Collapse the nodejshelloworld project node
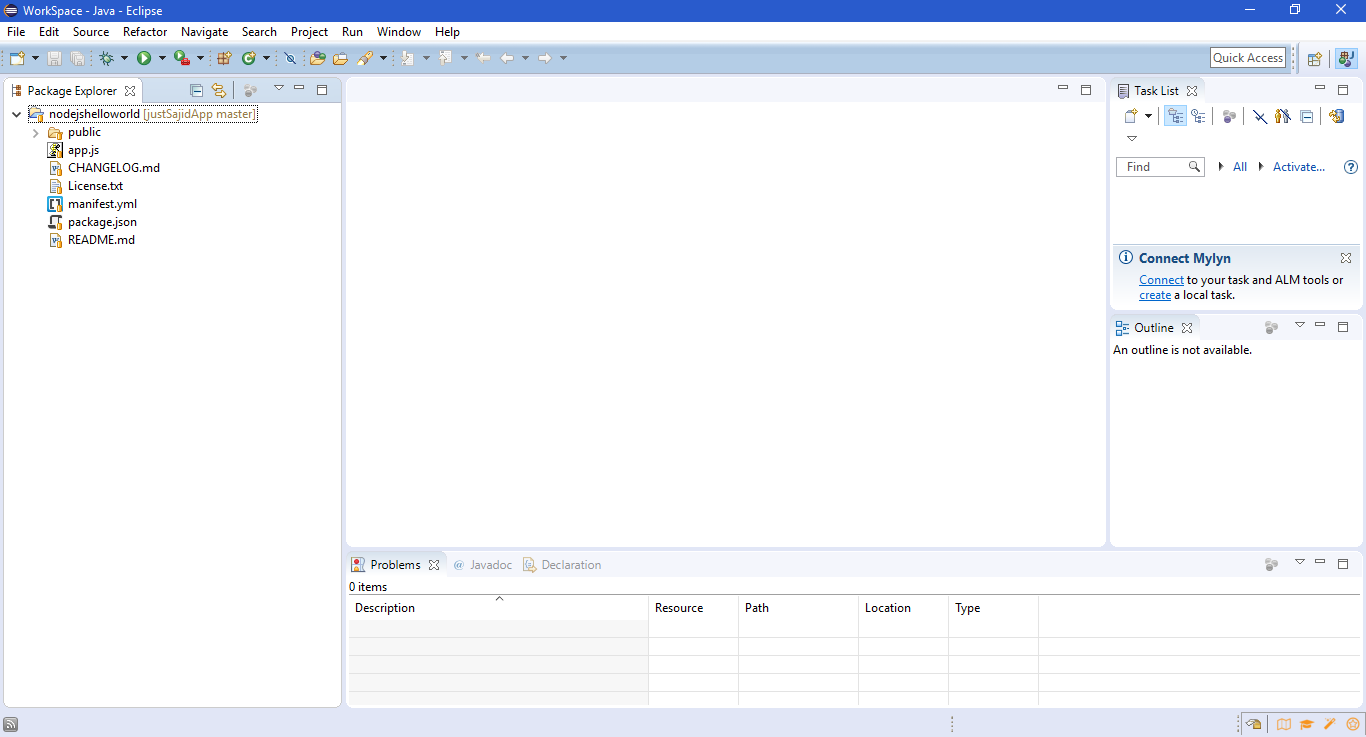This screenshot has width=1366, height=737. (x=16, y=114)
